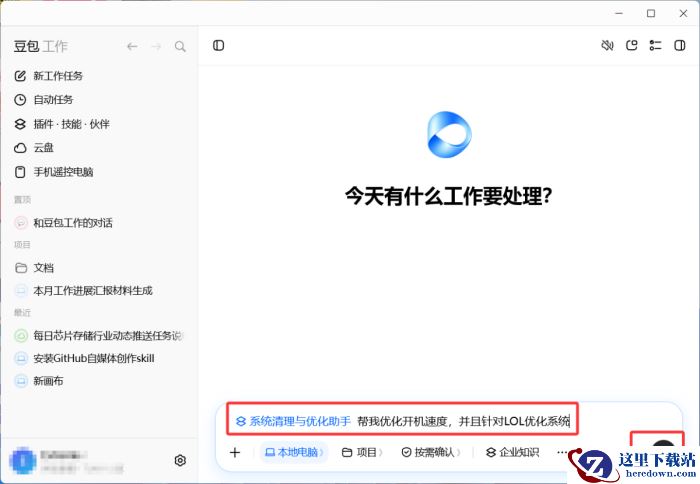Image resolution: width=700 pixels, height=484 pixels.
Task: Click the 系统清理与优化助手 skill tag
Action: (293, 421)
